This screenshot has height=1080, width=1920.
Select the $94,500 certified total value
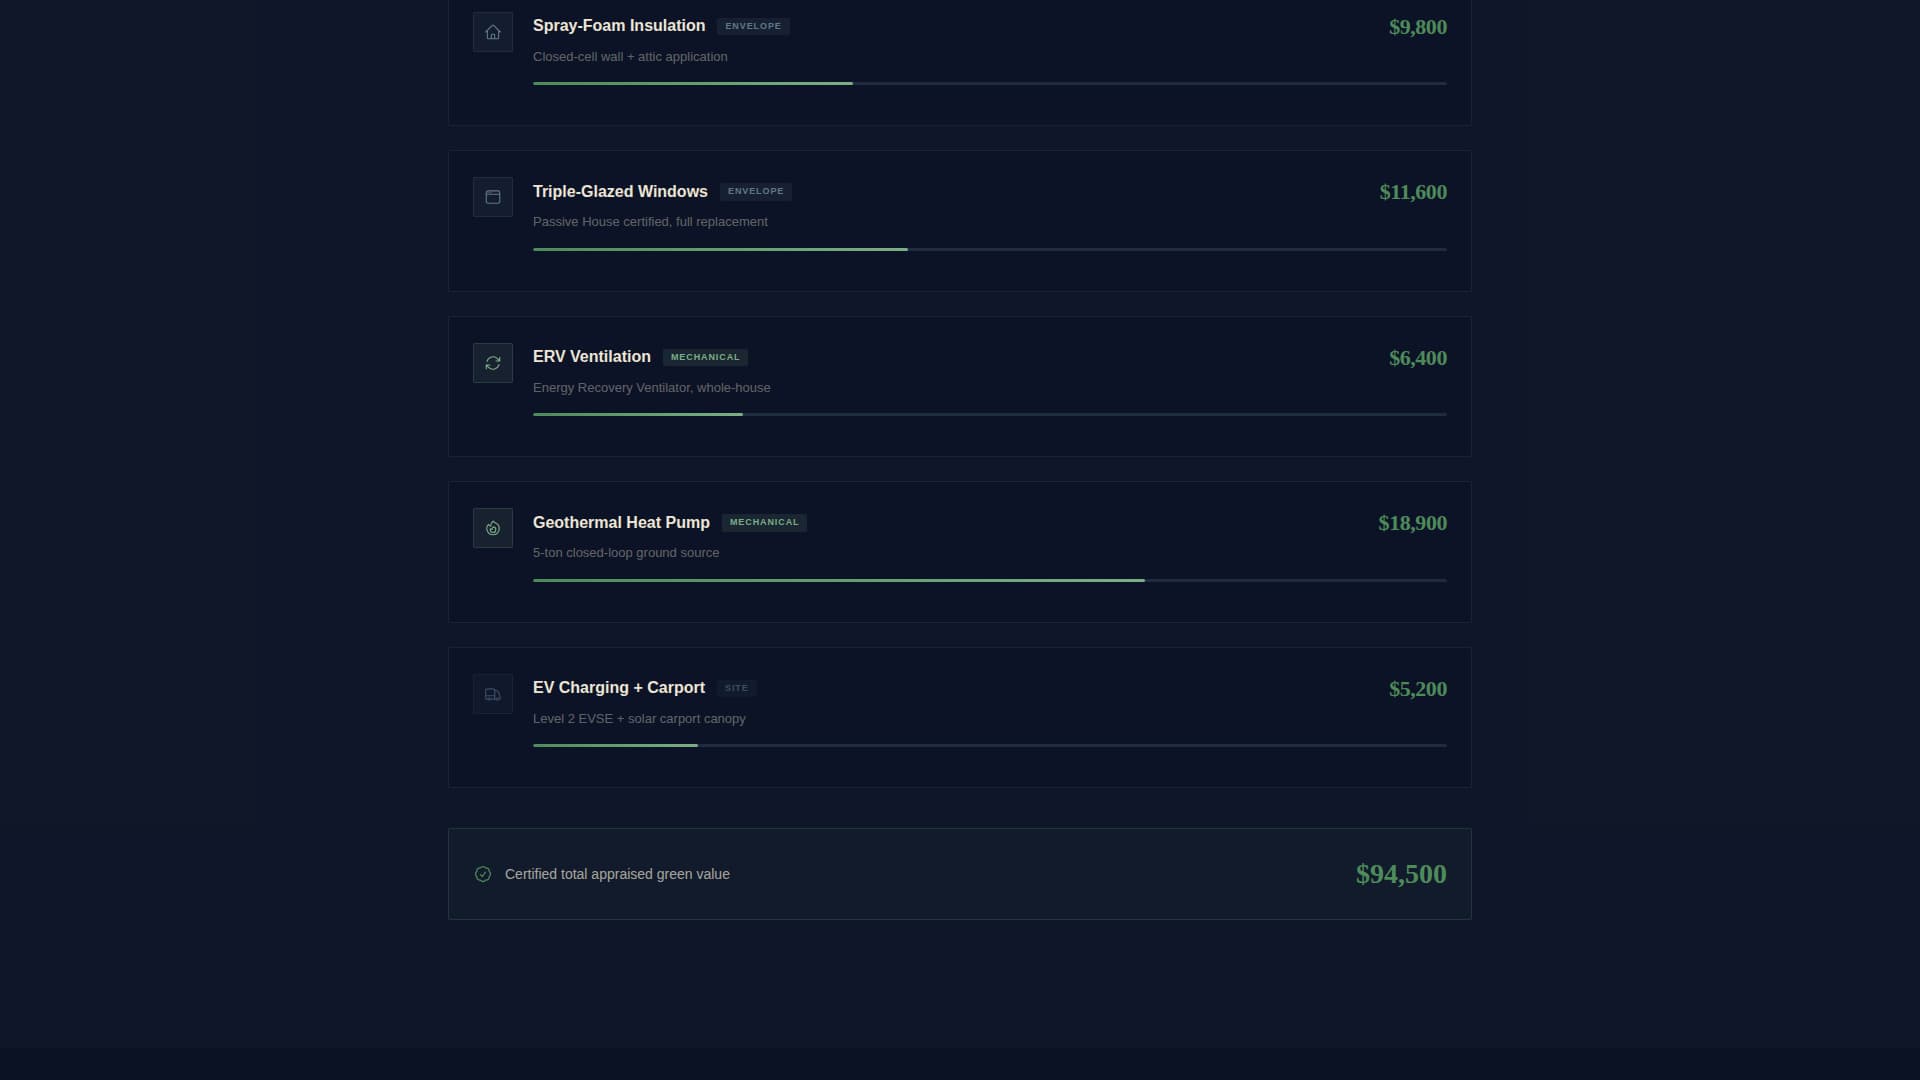point(1401,873)
